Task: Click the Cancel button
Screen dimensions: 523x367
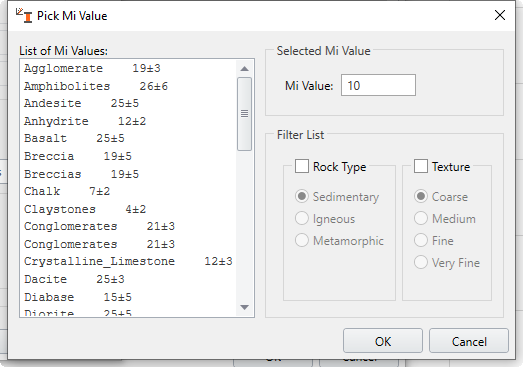Action: tap(469, 341)
